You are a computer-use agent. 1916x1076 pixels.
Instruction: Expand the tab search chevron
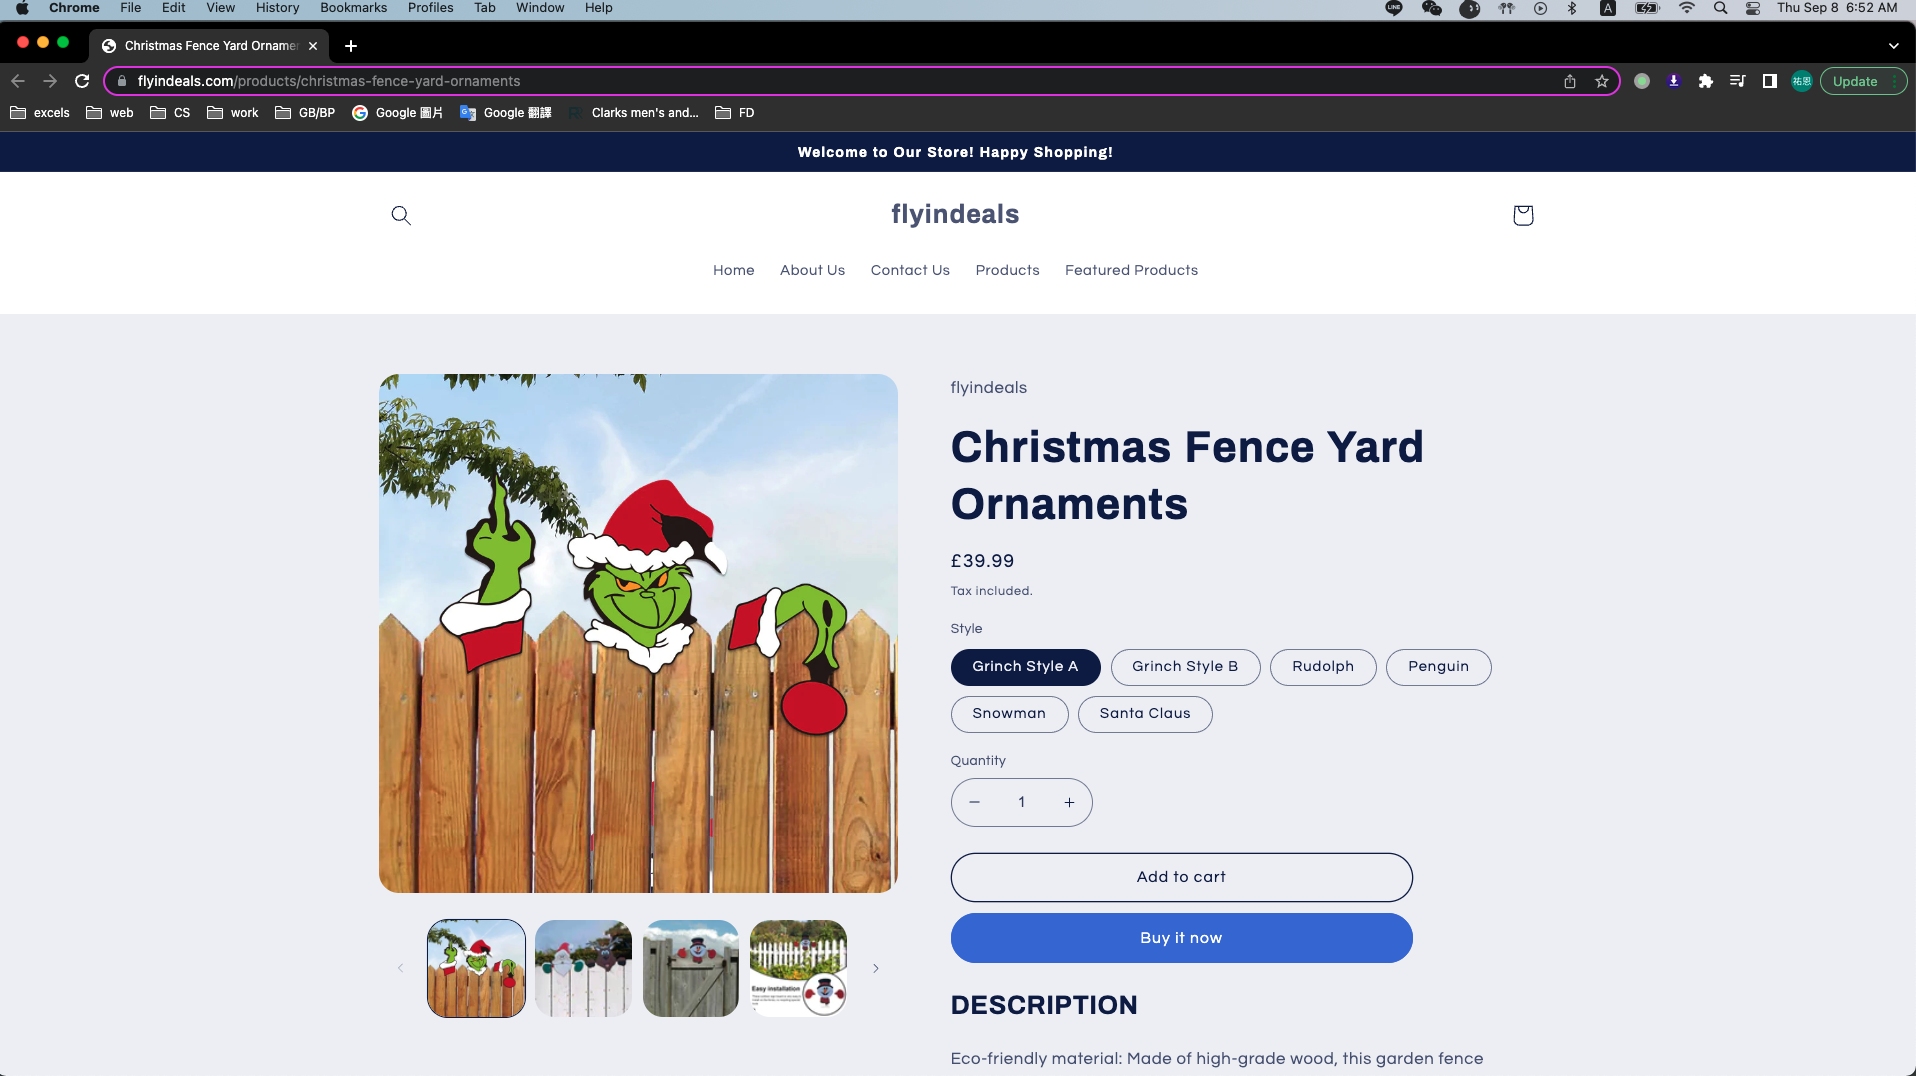pyautogui.click(x=1893, y=46)
